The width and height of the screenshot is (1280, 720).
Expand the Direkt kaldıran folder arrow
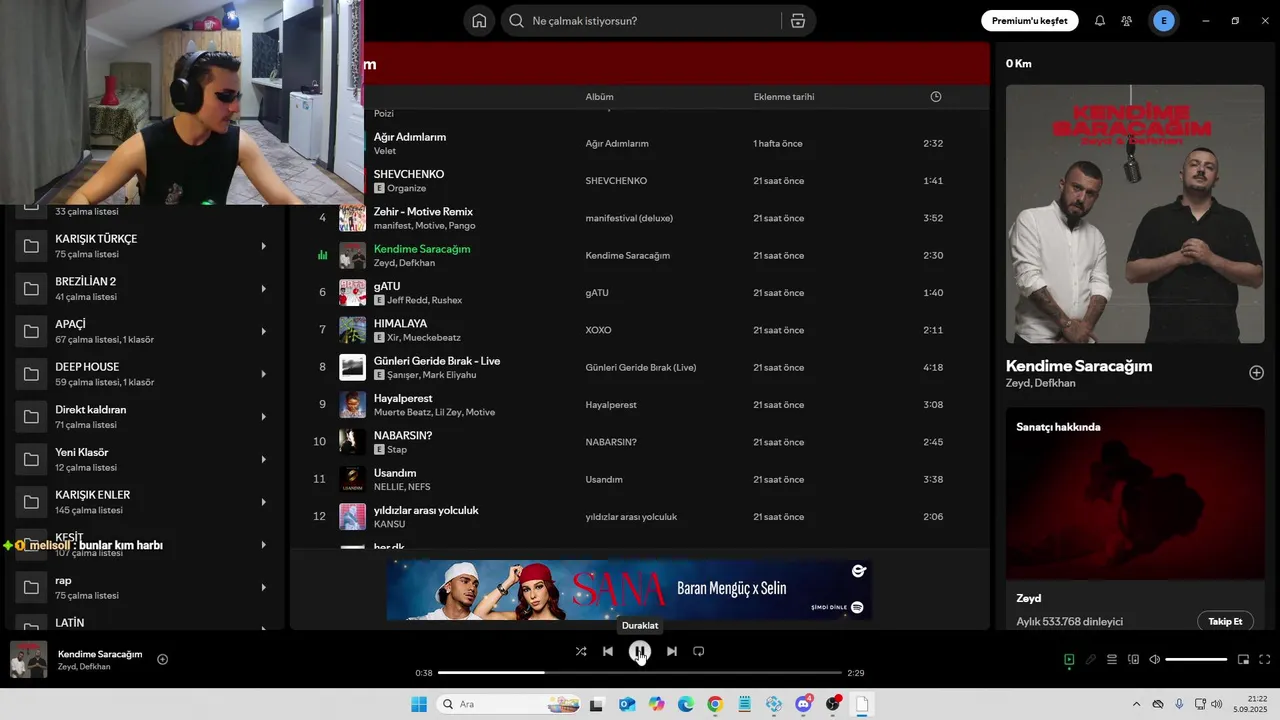(264, 417)
